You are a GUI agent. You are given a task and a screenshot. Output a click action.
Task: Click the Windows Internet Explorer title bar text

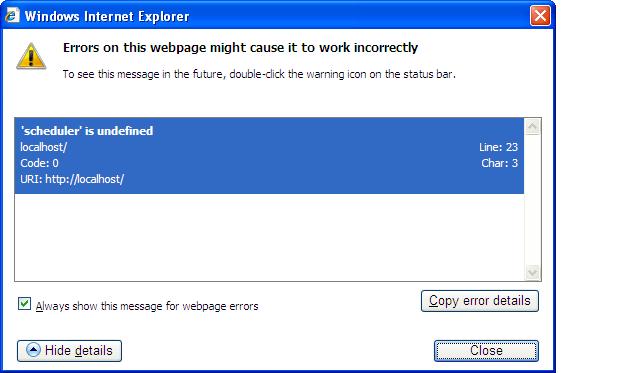[107, 16]
